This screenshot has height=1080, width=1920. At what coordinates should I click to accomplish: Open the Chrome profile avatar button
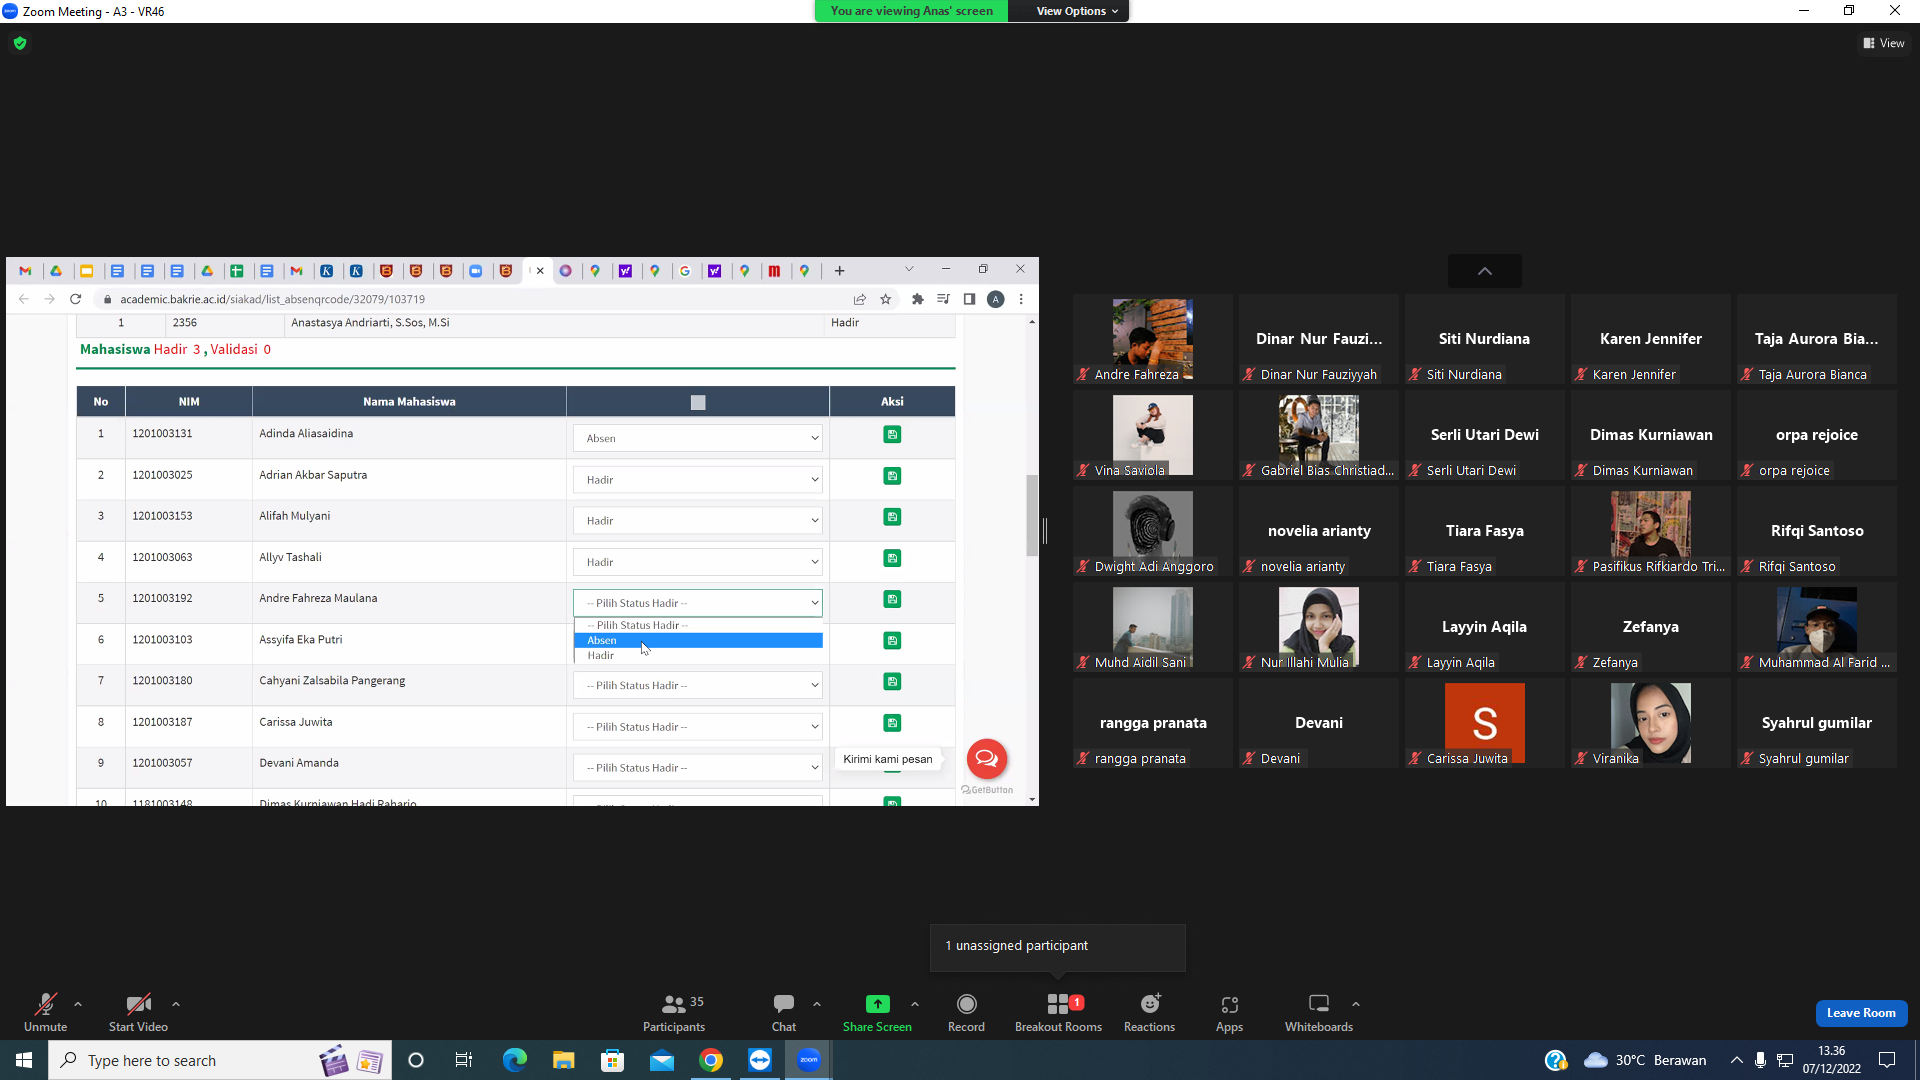[x=995, y=299]
